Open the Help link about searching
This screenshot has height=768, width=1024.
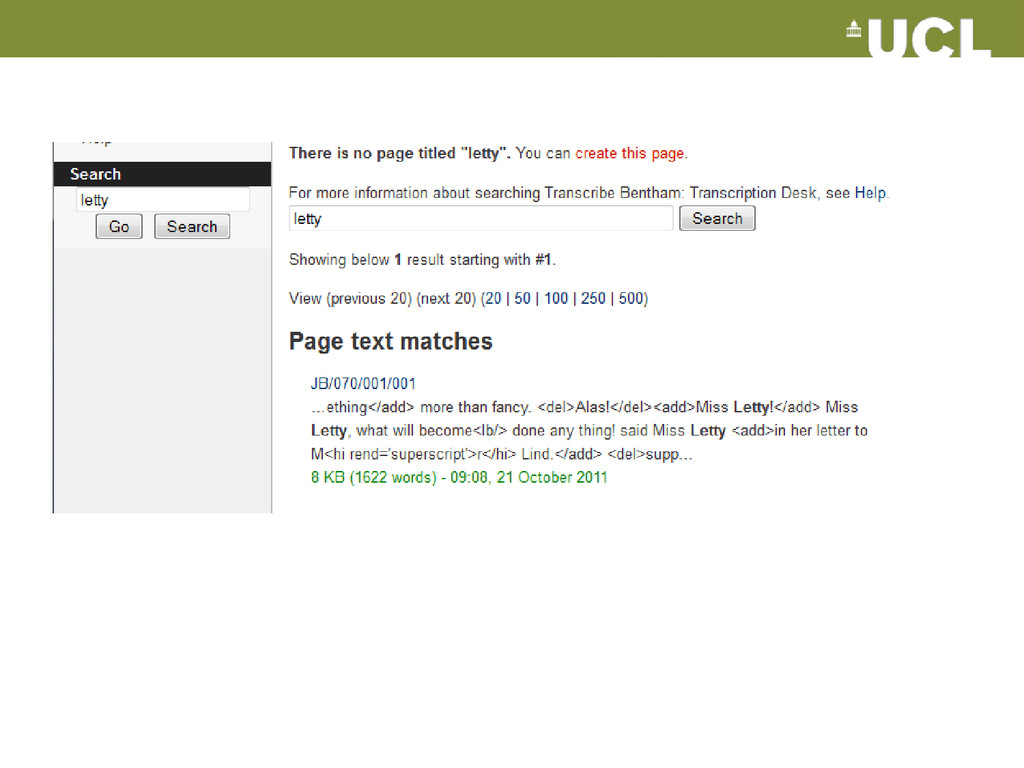click(x=871, y=193)
